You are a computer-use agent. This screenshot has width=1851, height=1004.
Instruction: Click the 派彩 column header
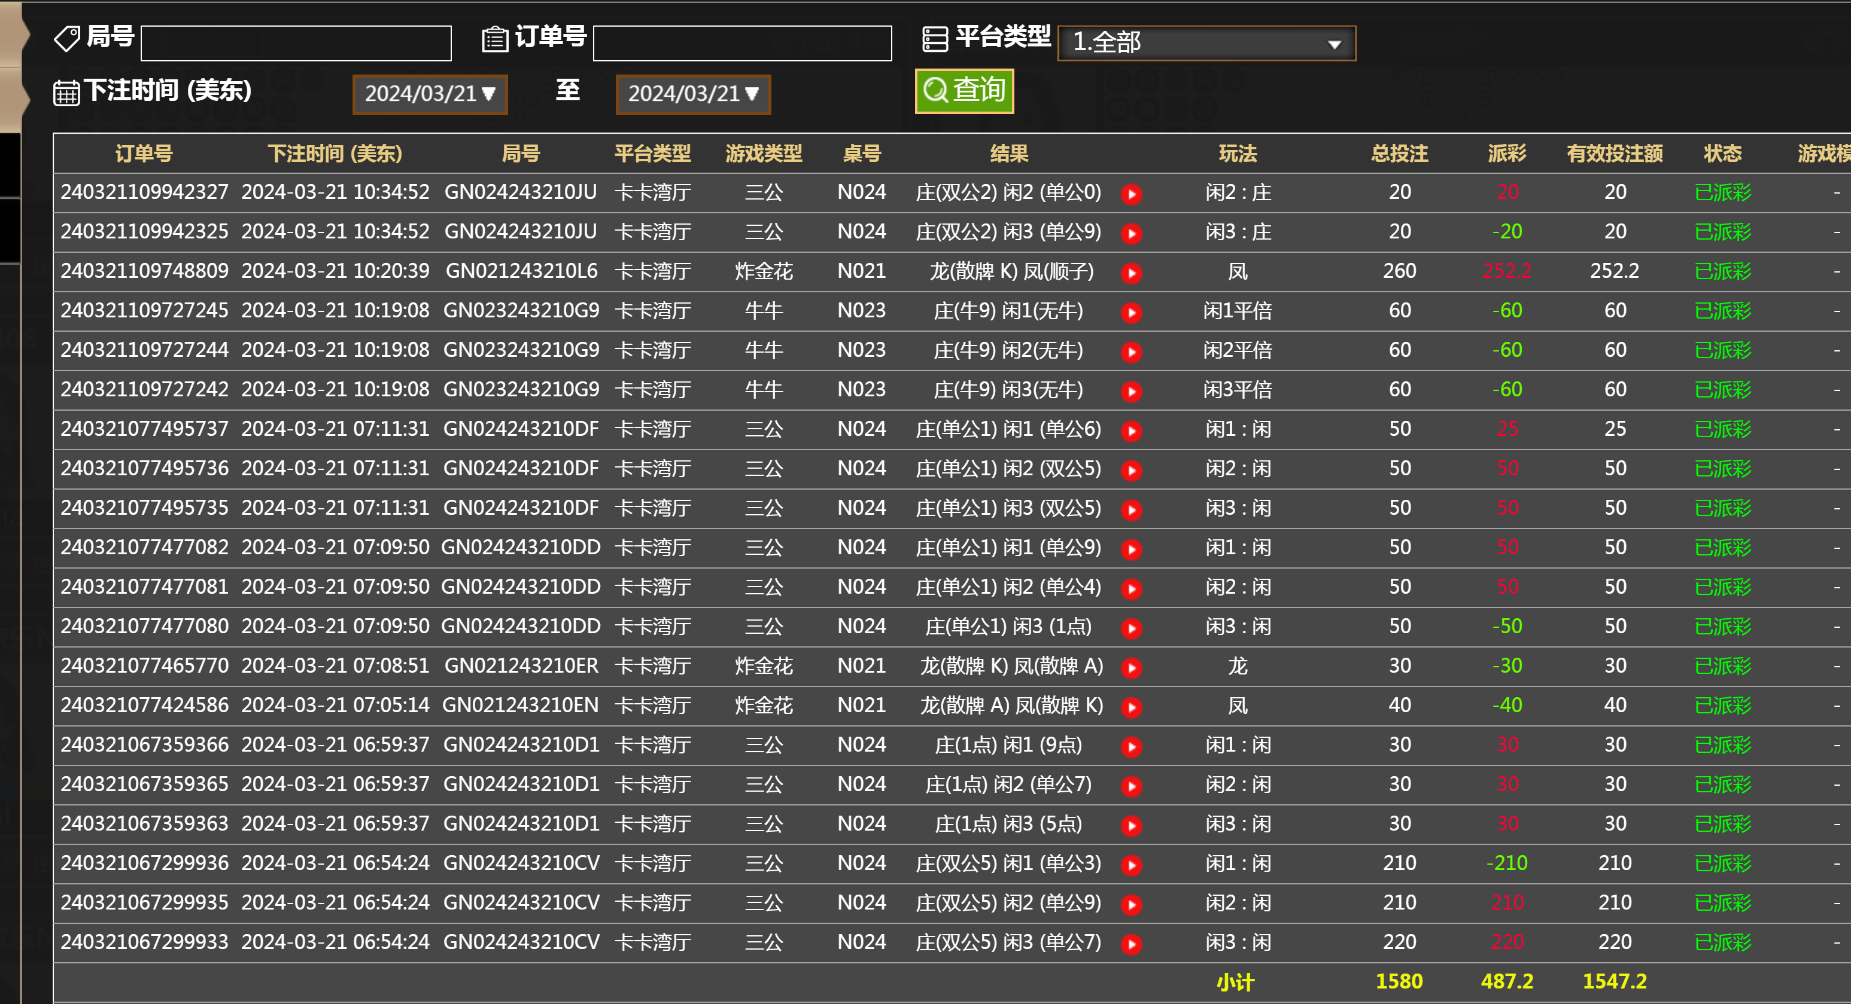point(1506,154)
